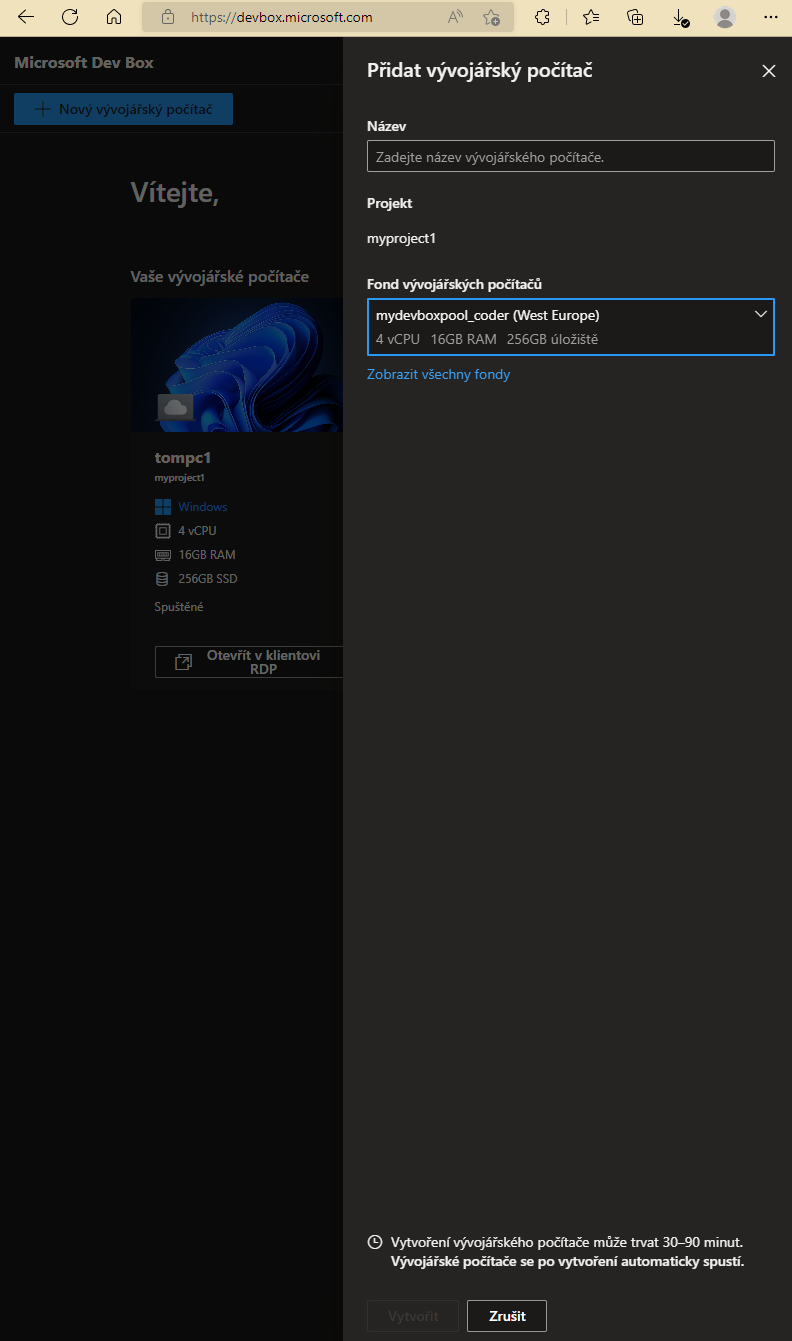Open the Collections icon
Viewport: 792px width, 1341px height.
click(635, 17)
